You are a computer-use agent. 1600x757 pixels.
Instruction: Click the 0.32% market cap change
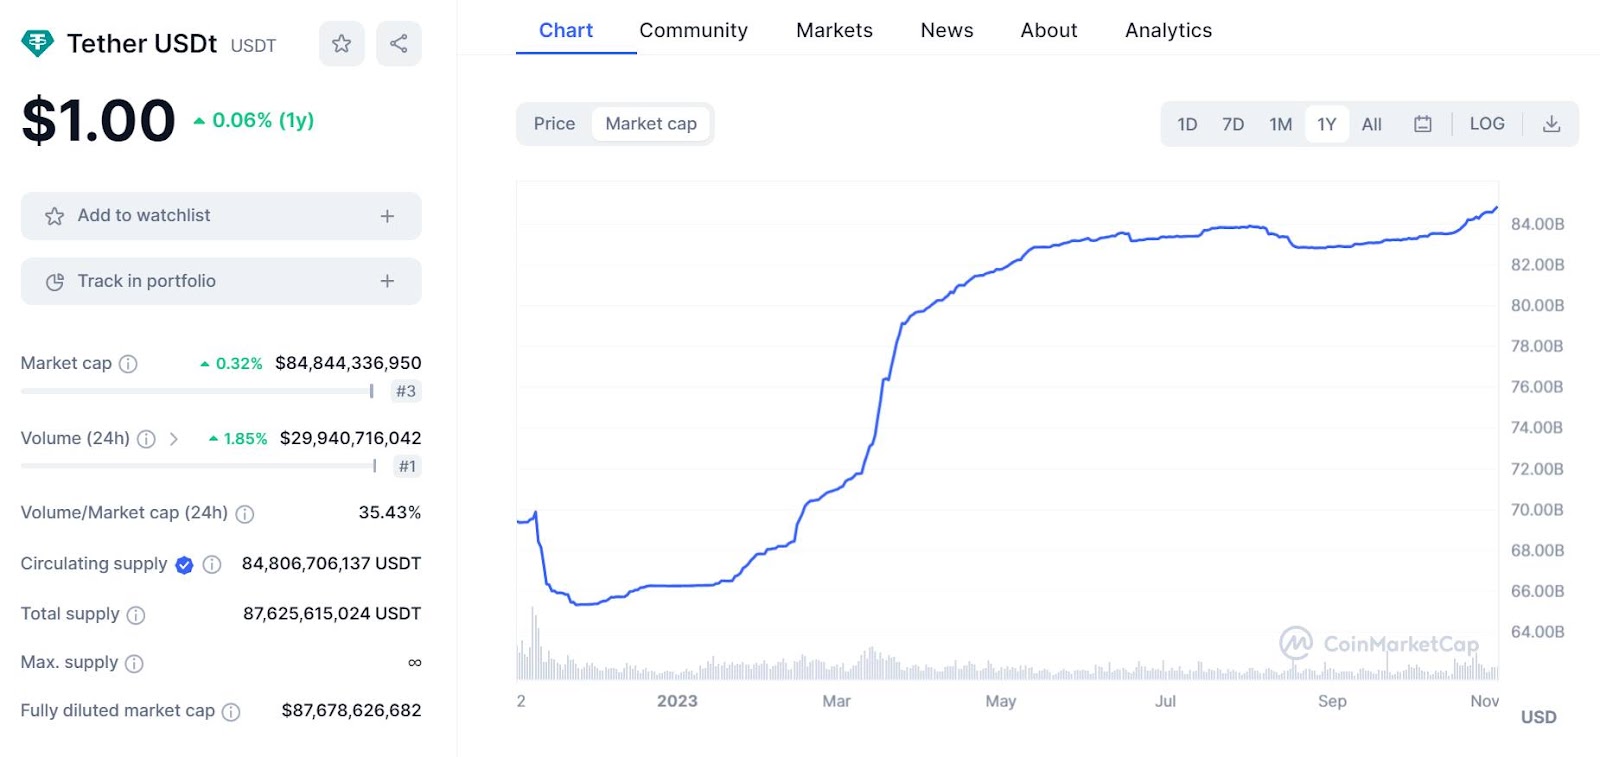point(231,364)
